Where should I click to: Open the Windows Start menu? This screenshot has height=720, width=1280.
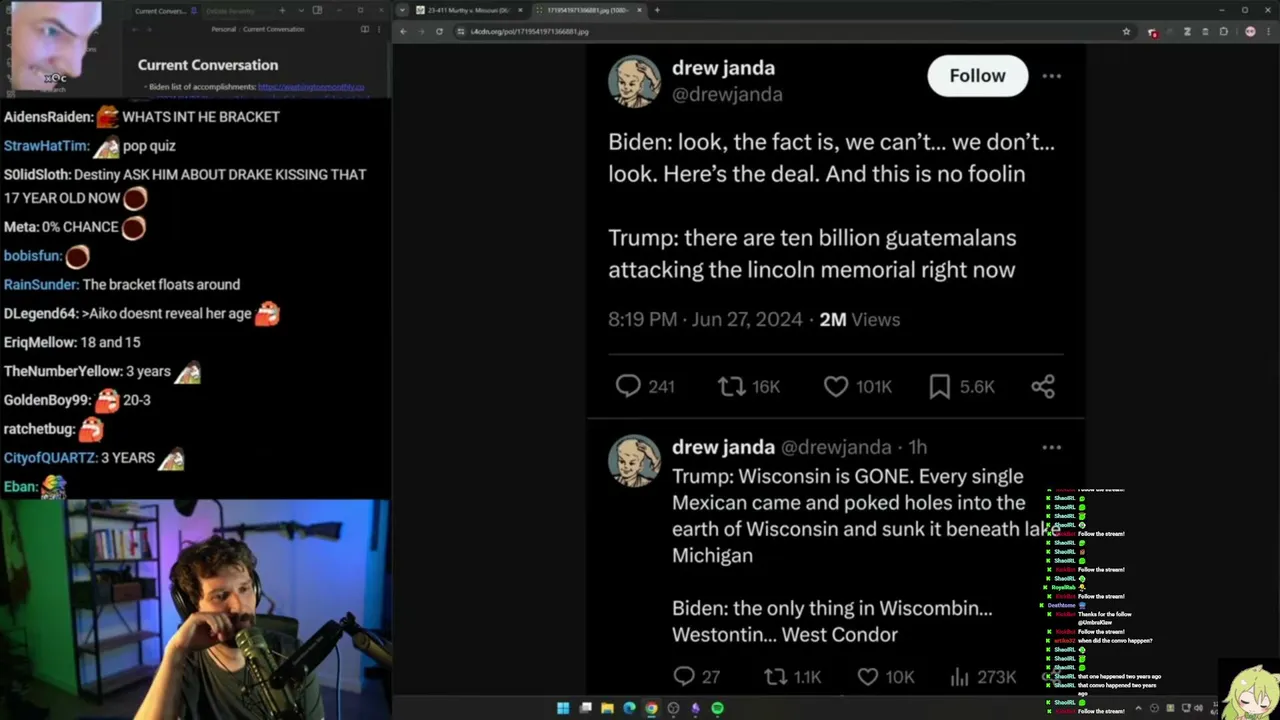[563, 708]
